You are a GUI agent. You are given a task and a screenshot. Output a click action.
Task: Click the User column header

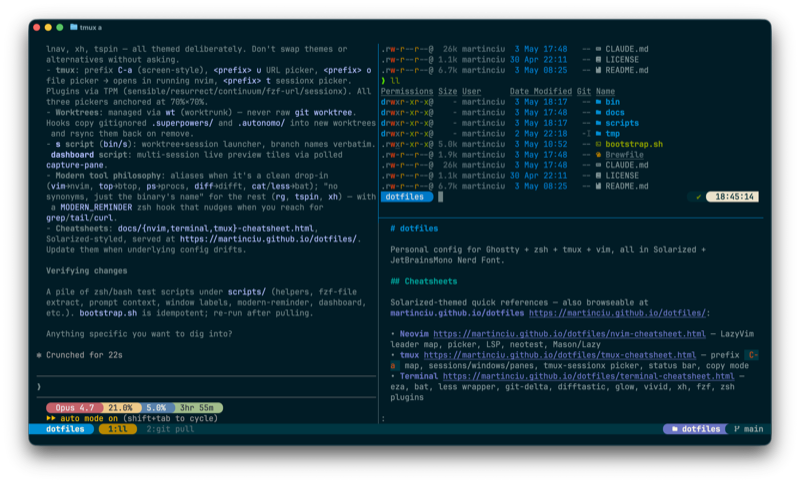tap(471, 91)
